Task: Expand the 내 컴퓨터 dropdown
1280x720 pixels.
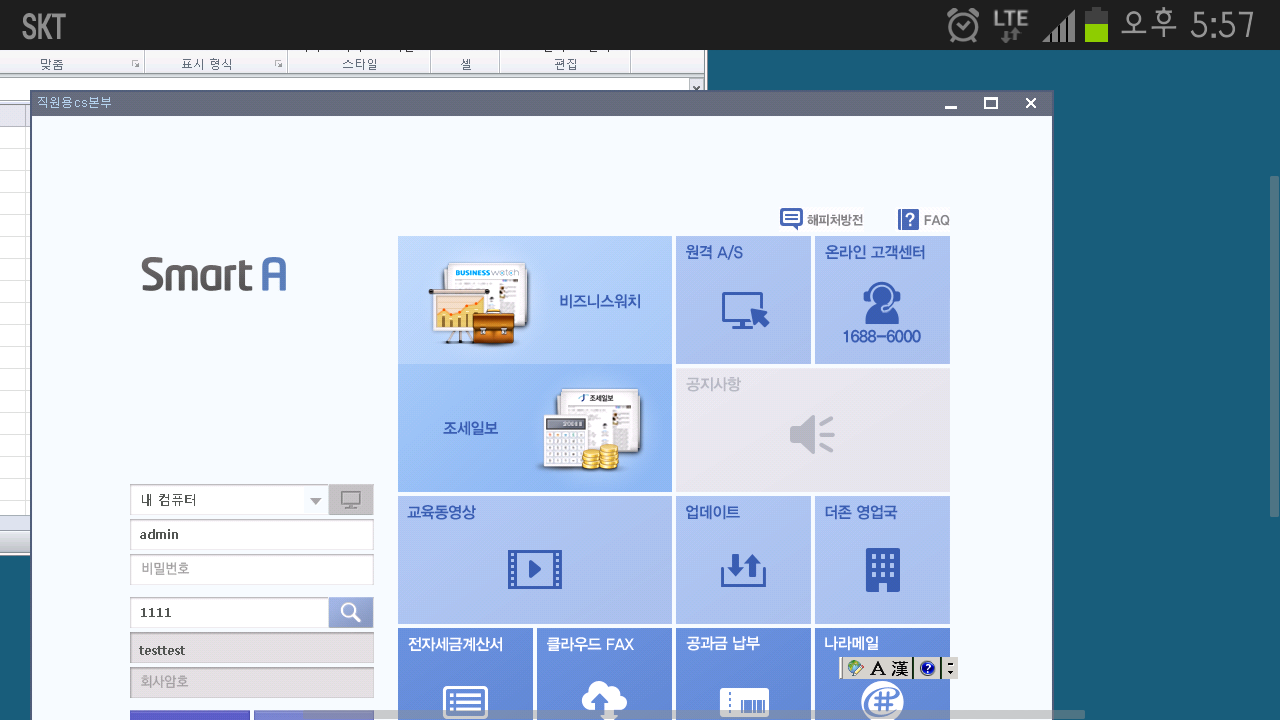Action: point(316,500)
